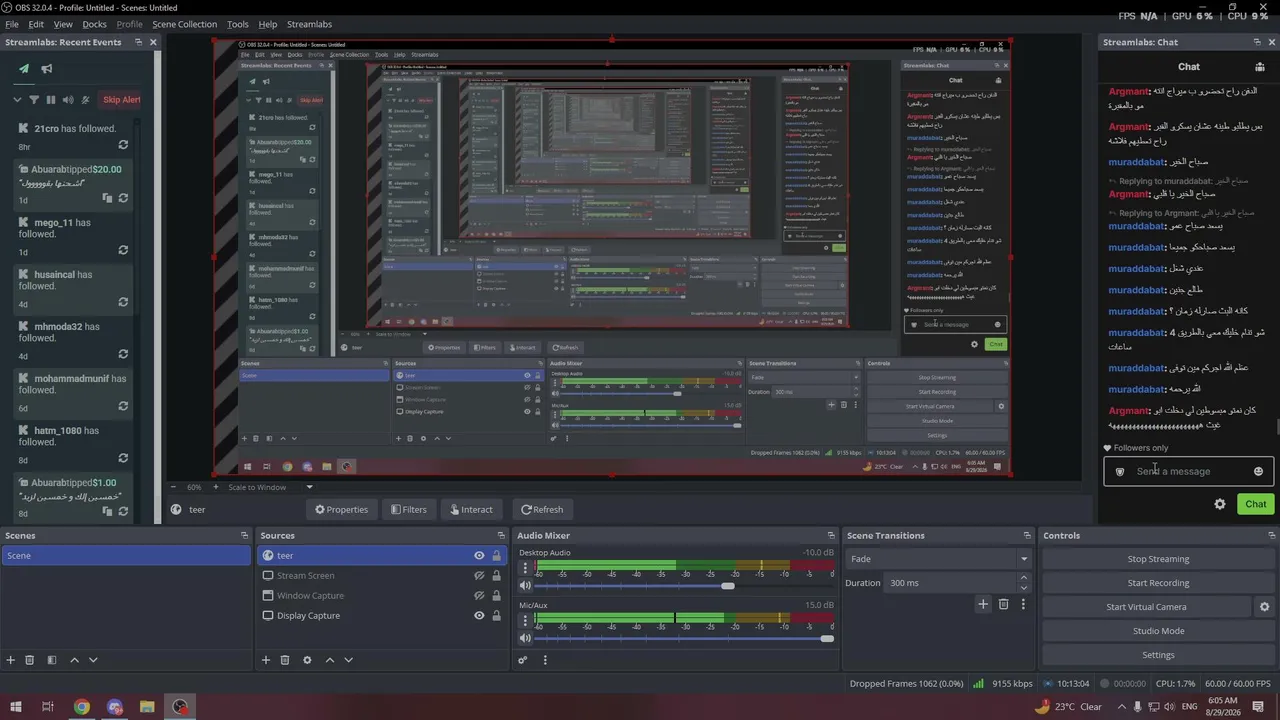The height and width of the screenshot is (720, 1280).
Task: Open source properties gear in Sources dock
Action: pyautogui.click(x=307, y=660)
